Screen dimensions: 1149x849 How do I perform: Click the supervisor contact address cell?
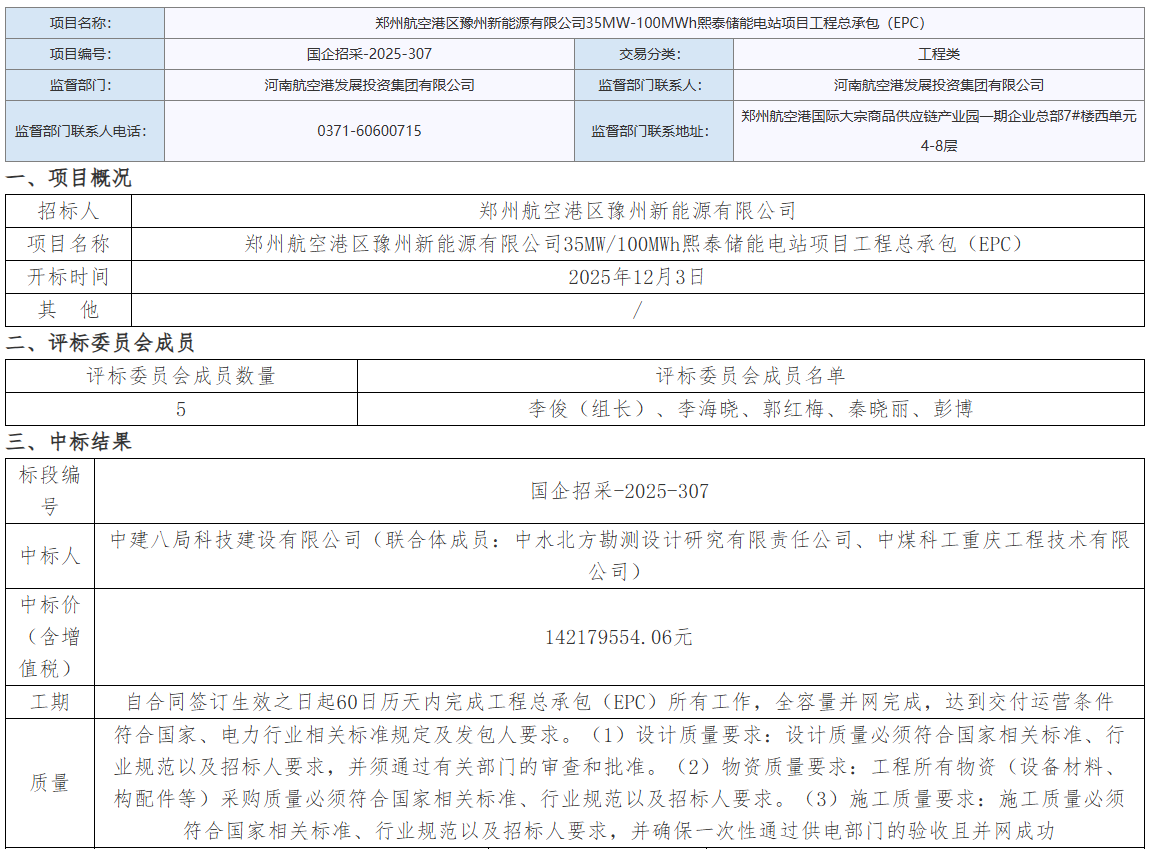tap(938, 131)
